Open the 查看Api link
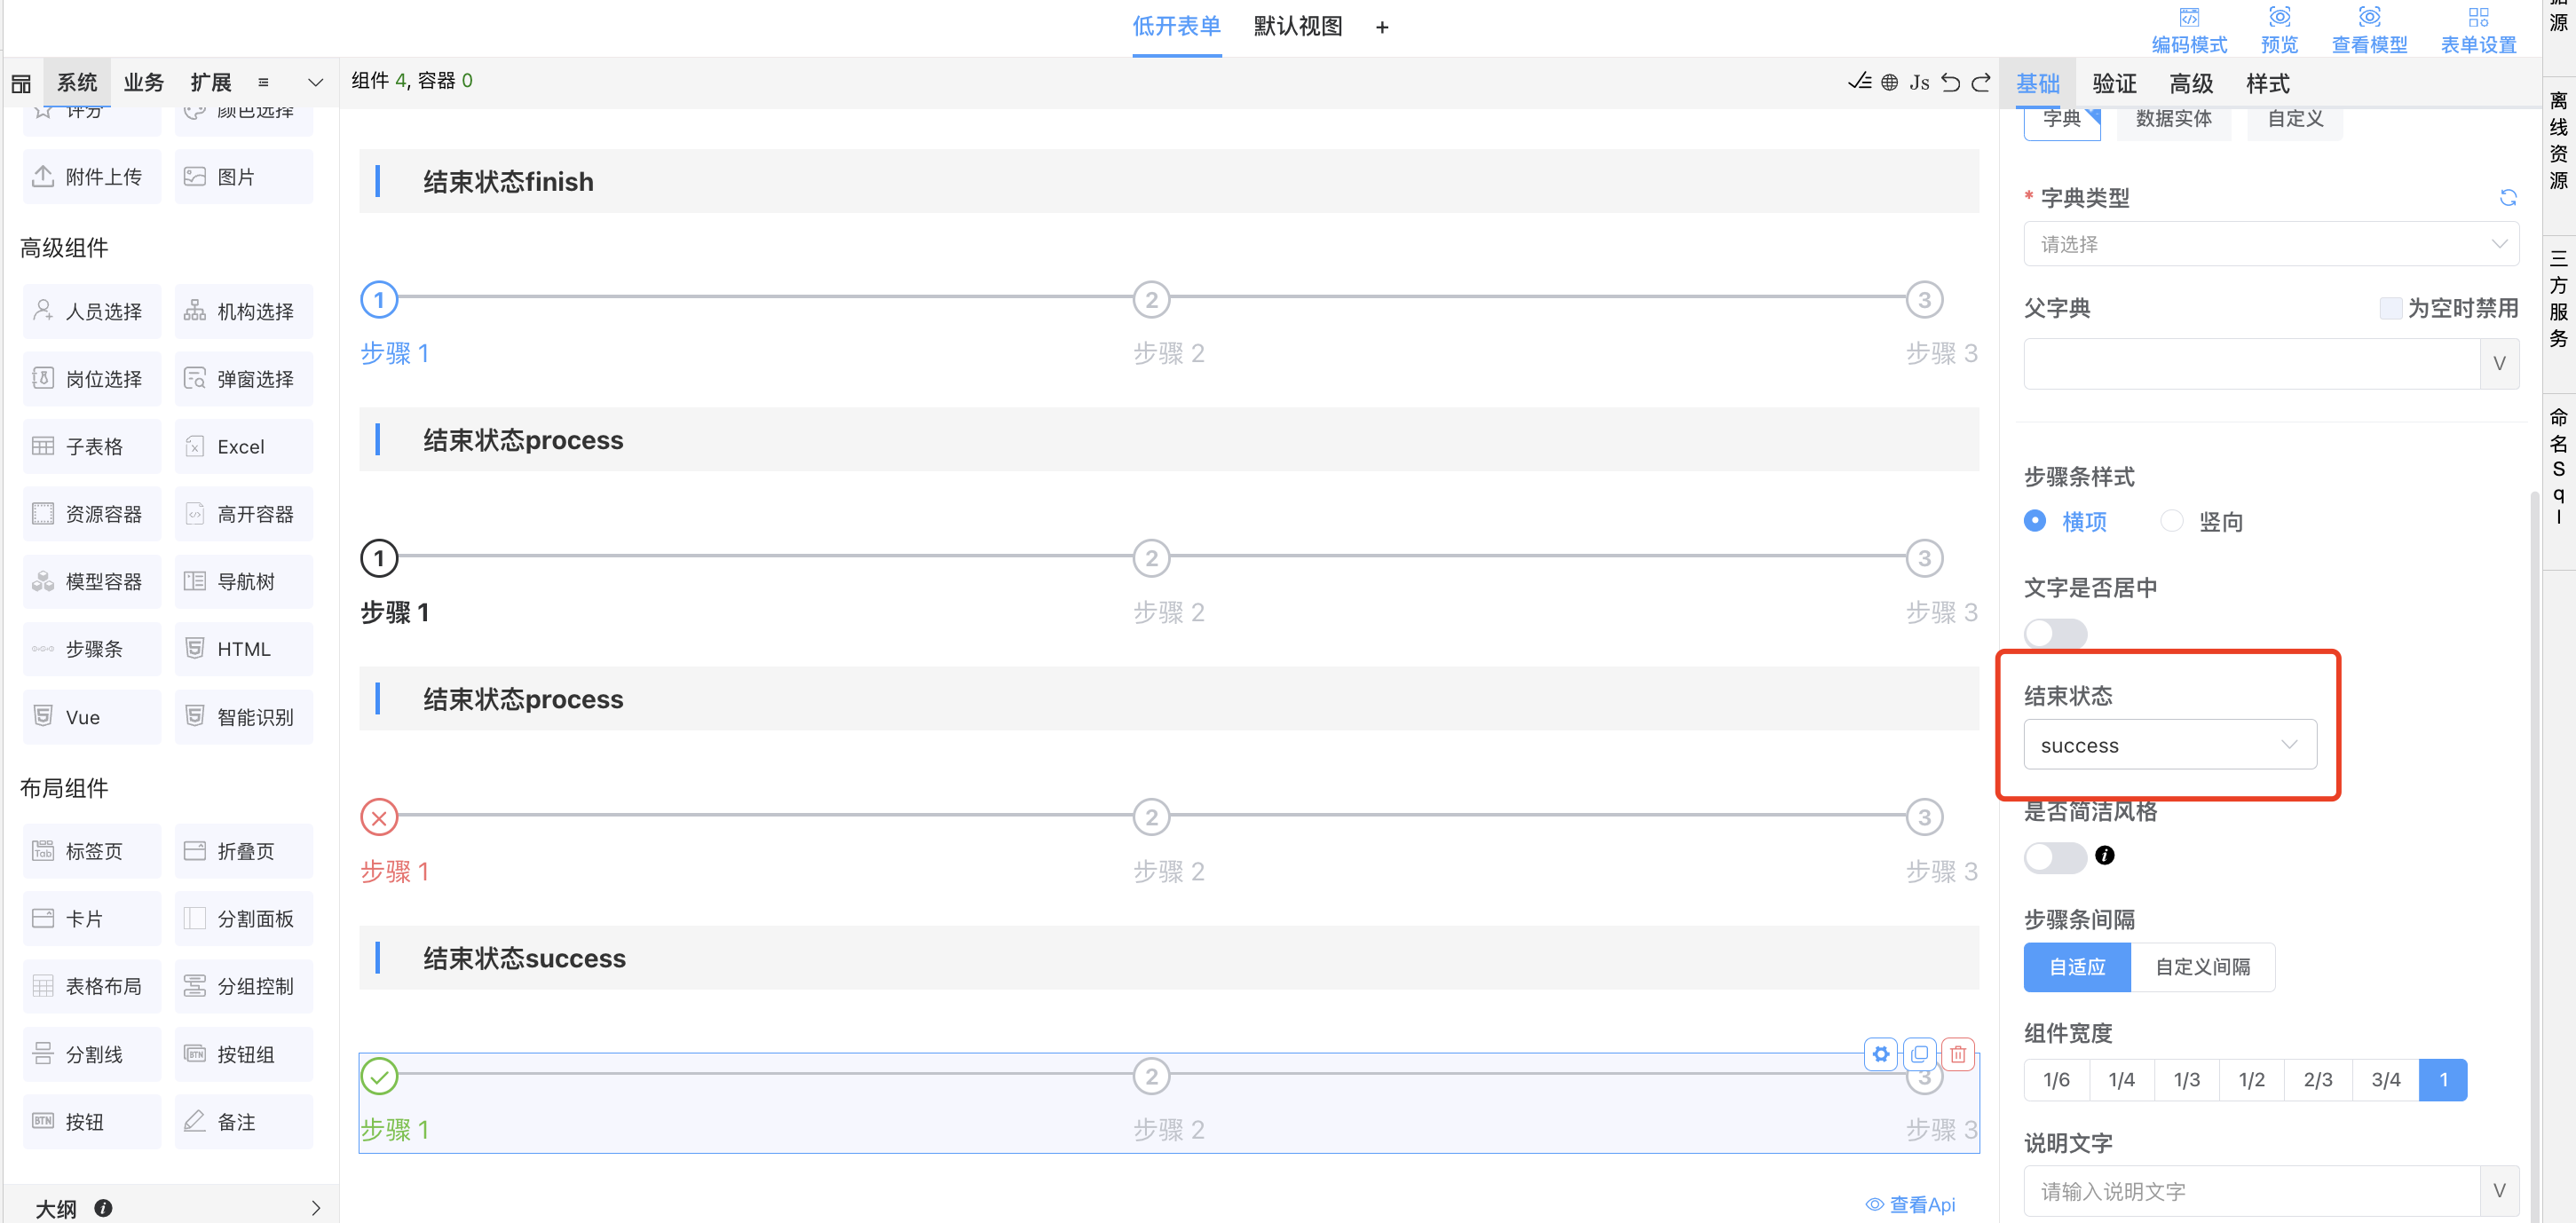The width and height of the screenshot is (2576, 1223). click(x=1911, y=1204)
